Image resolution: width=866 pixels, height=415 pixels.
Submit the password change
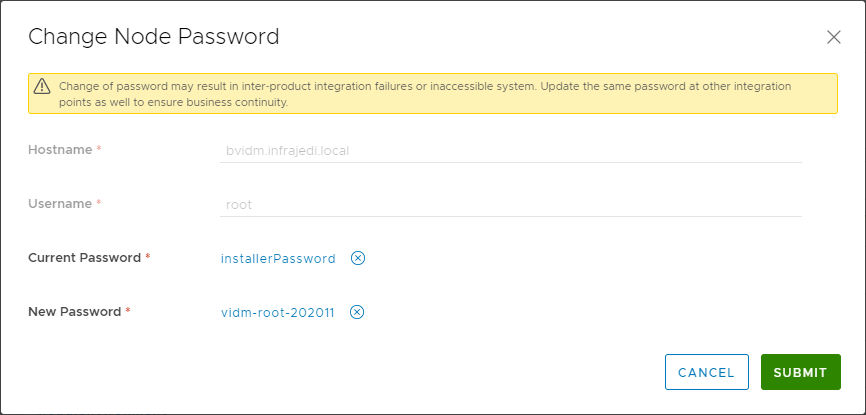tap(801, 372)
